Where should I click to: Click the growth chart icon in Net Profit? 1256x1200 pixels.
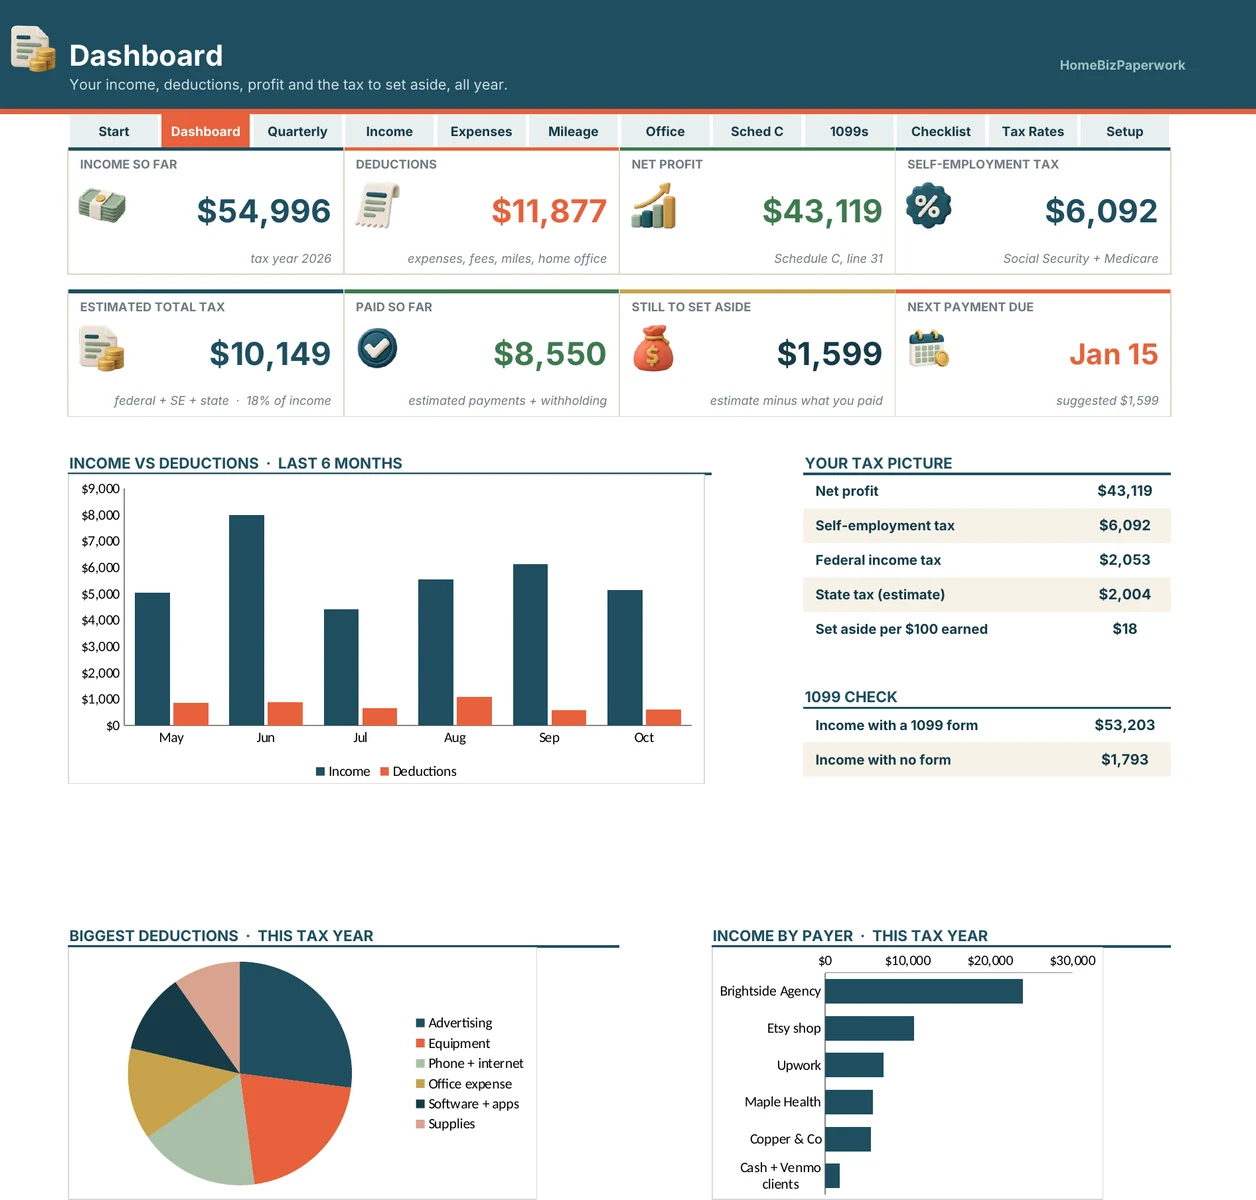point(654,206)
